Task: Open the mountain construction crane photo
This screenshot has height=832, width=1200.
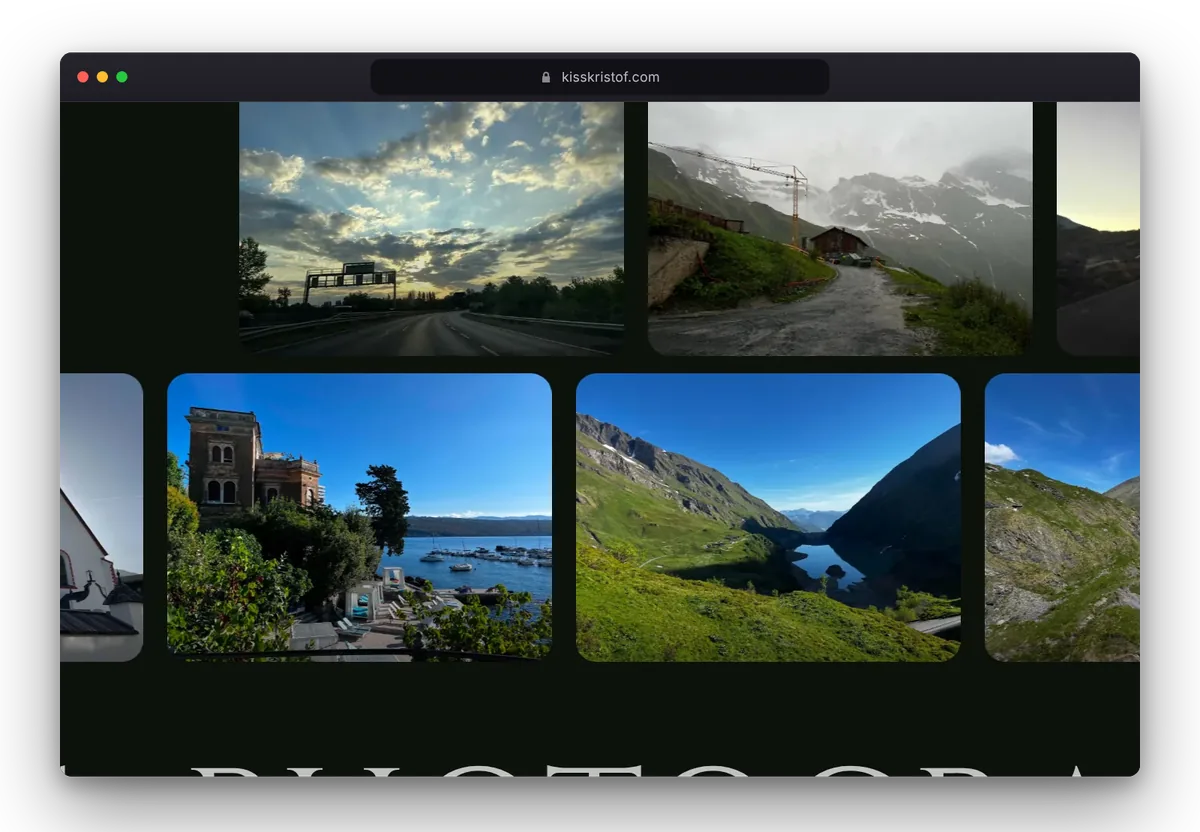Action: pyautogui.click(x=840, y=228)
